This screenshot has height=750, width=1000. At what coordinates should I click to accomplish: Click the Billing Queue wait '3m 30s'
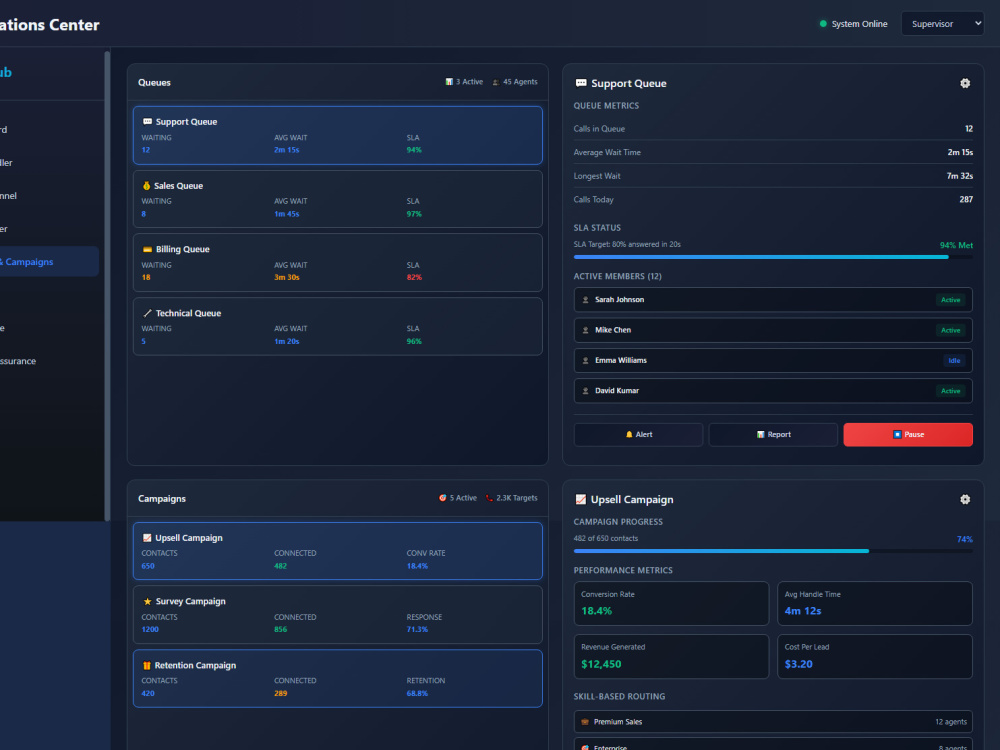[286, 277]
